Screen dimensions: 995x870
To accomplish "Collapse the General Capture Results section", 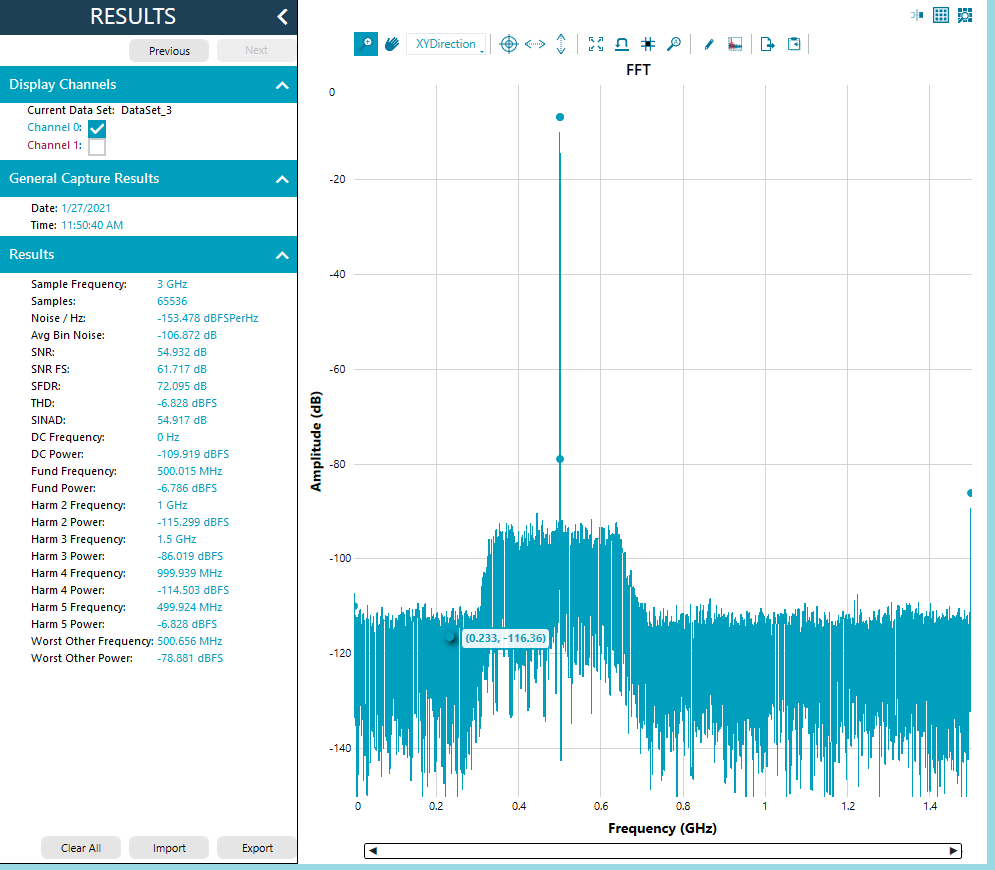I will 282,179.
